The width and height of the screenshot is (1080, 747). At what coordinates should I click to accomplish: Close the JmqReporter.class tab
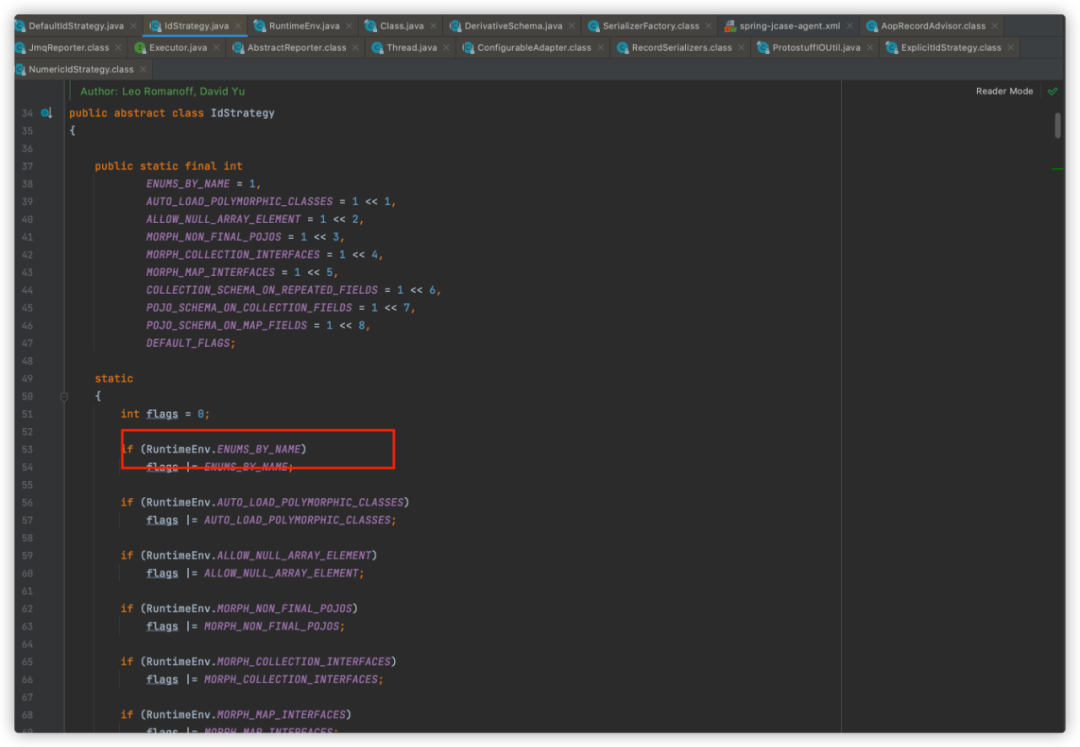(118, 48)
